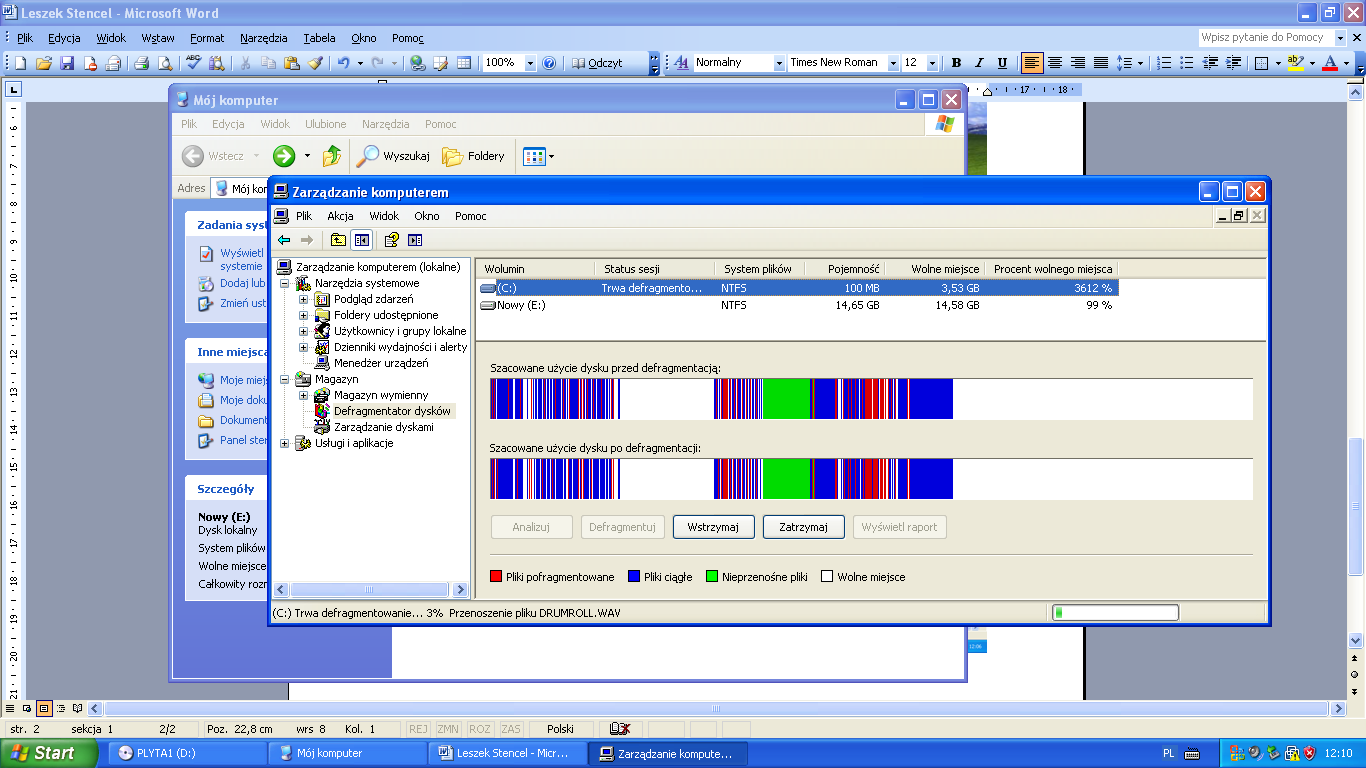Collapse Narzędzia systemowe tree node
Screen dimensions: 1366x768
tap(285, 283)
